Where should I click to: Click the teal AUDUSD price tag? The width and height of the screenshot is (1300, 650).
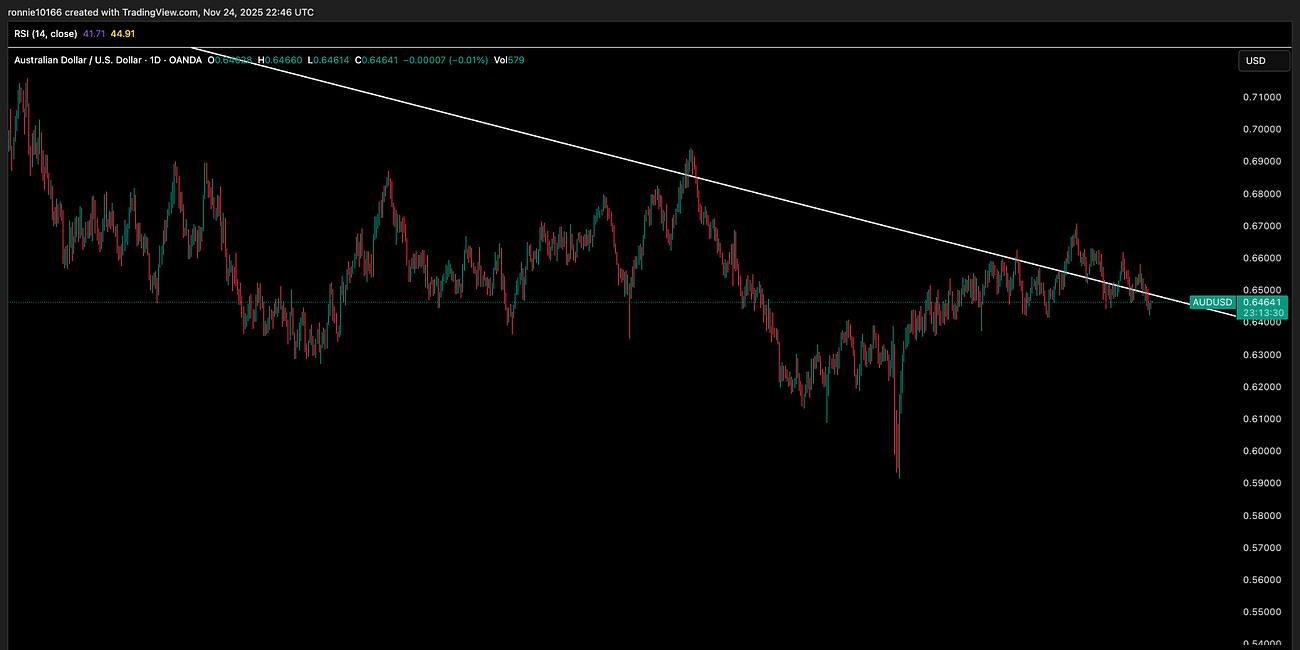[1261, 302]
